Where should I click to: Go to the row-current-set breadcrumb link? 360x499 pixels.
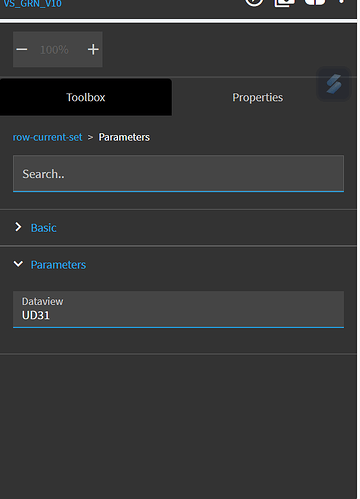click(47, 137)
